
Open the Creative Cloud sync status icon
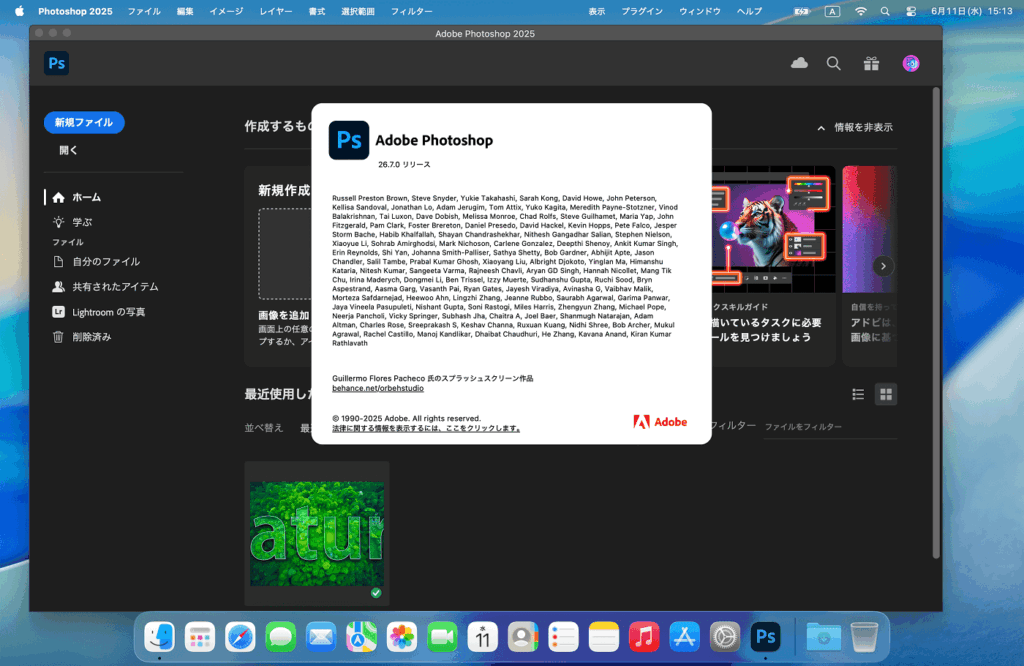(799, 63)
